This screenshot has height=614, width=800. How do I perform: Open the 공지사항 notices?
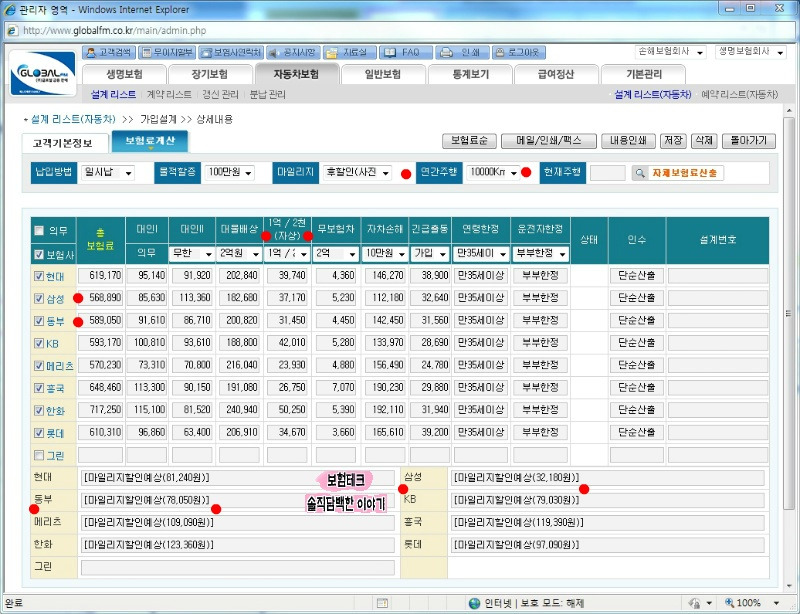click(293, 53)
